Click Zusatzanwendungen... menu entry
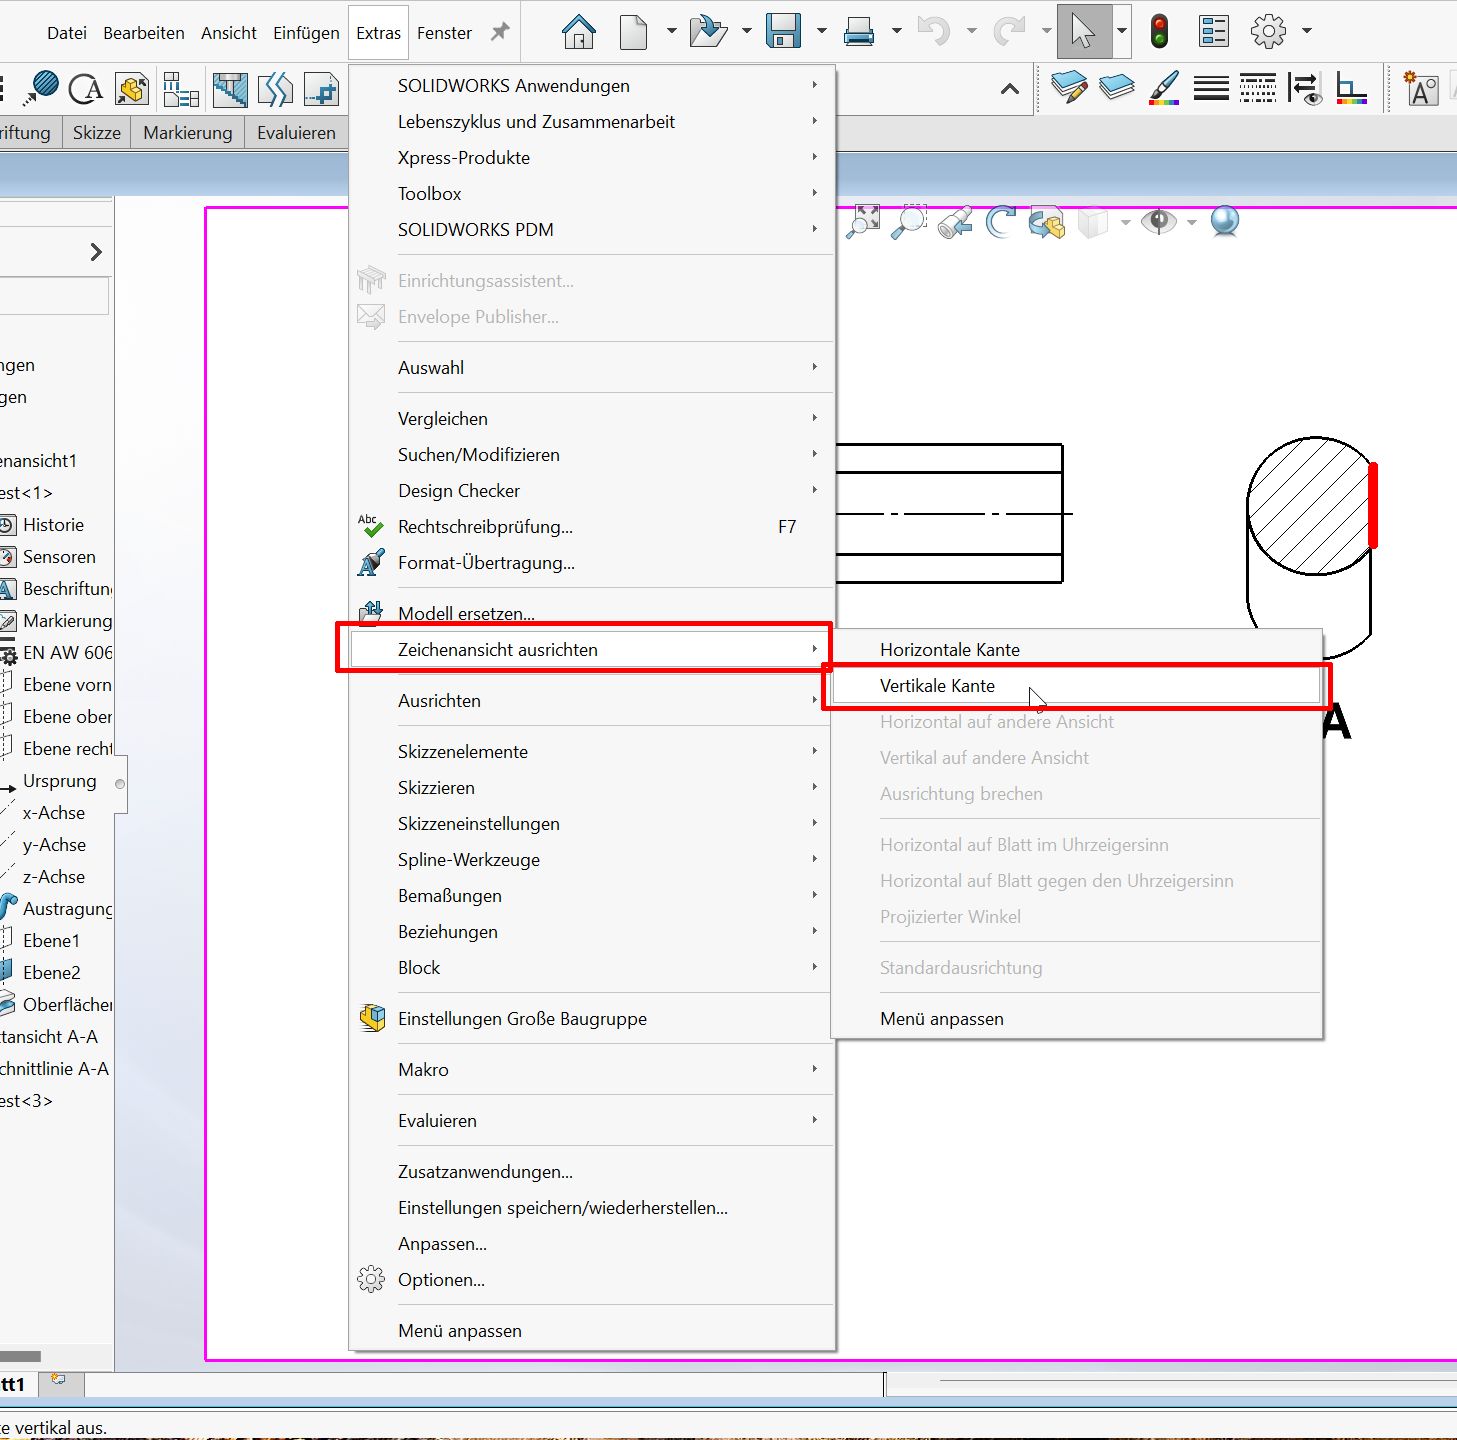The height and width of the screenshot is (1440, 1457). coord(591,1172)
